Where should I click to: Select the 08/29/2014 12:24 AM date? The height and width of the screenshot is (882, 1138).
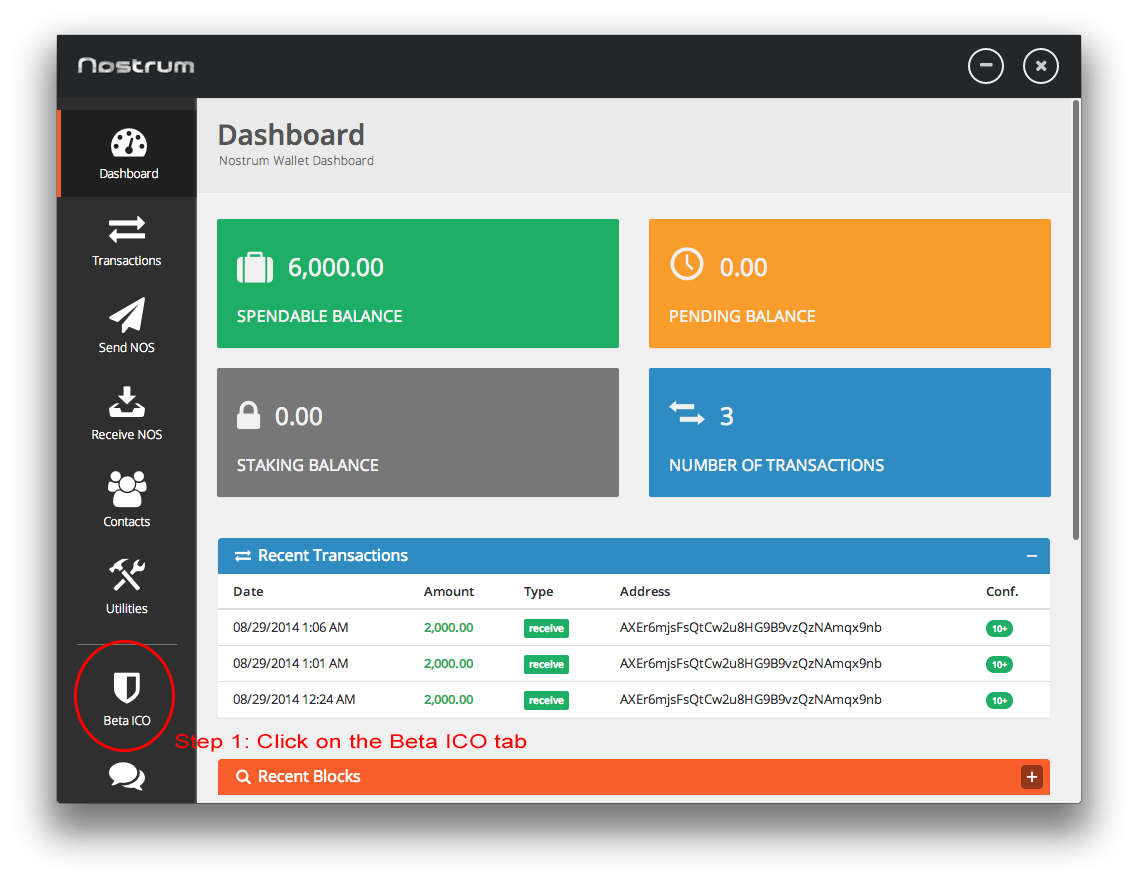(294, 700)
